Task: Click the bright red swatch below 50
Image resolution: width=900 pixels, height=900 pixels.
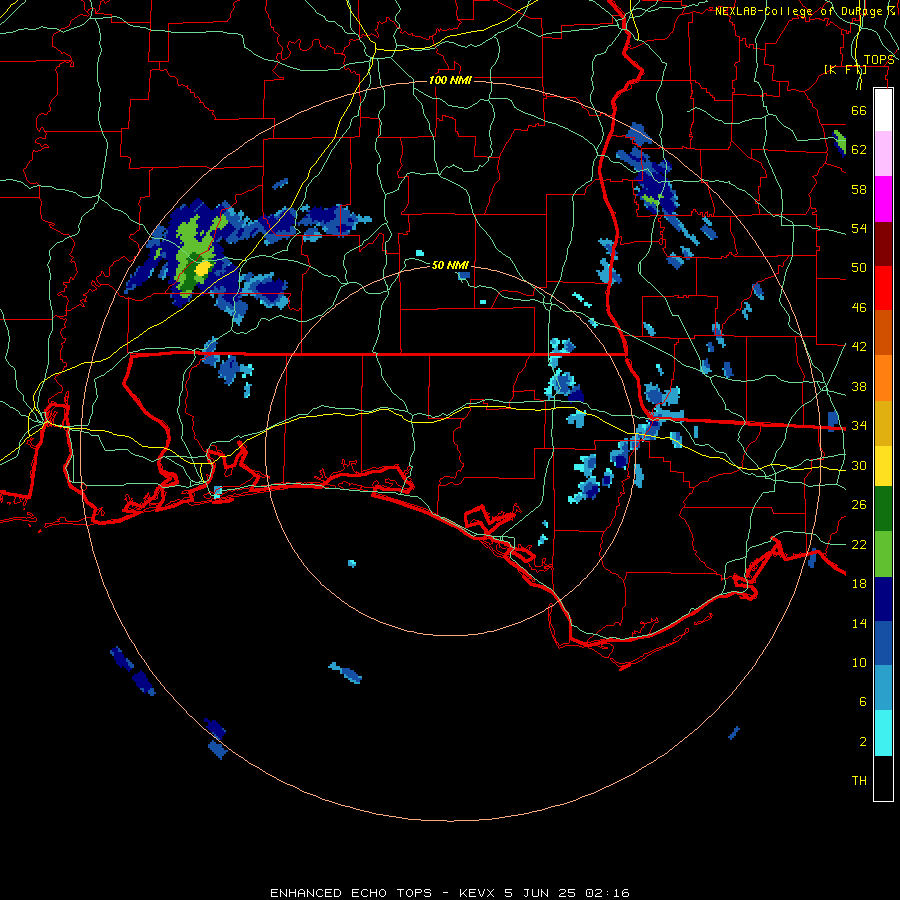Action: pos(883,288)
